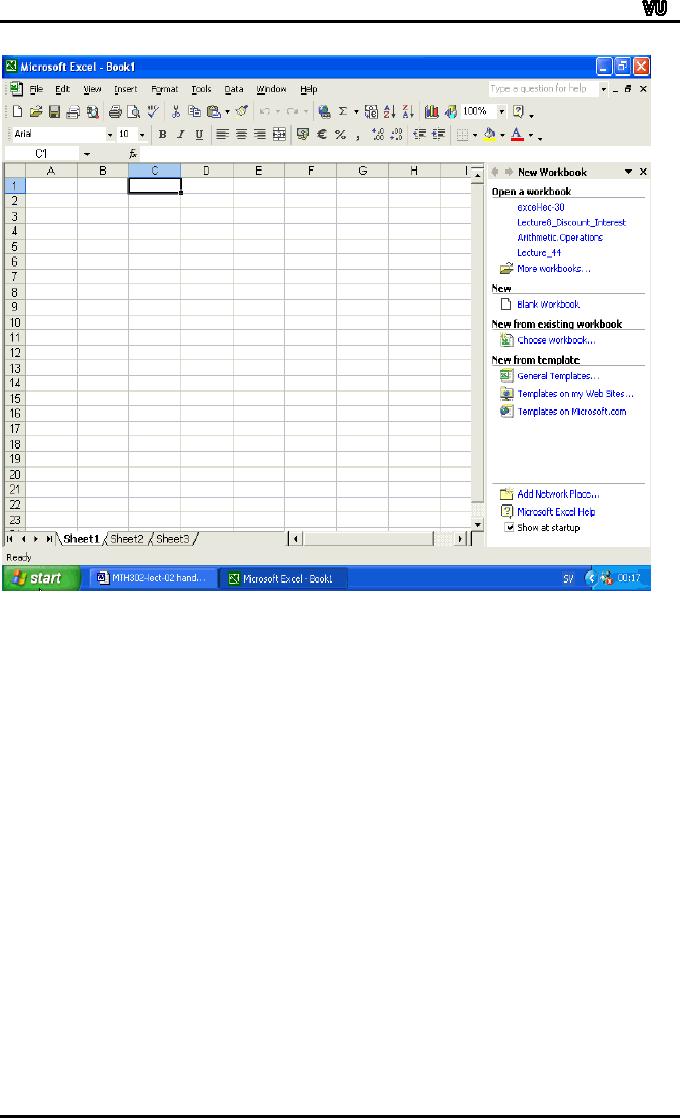Toggle Underline formatting

[x=199, y=134]
